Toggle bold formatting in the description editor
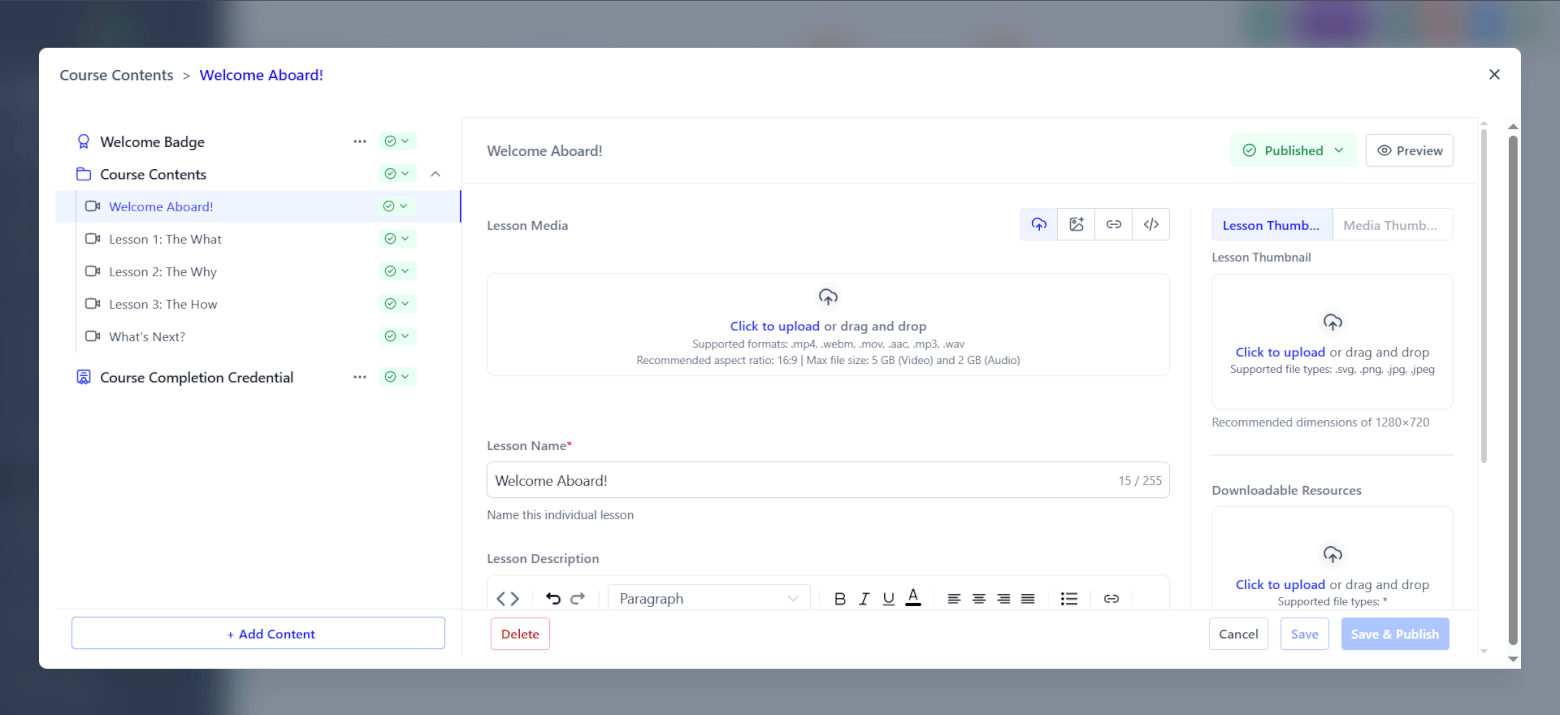Viewport: 1560px width, 715px height. click(x=840, y=599)
